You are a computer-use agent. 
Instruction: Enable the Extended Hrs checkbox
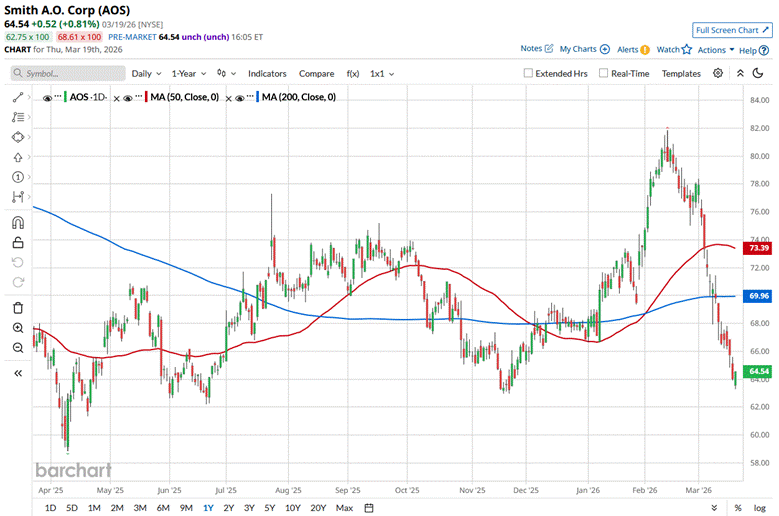tap(528, 73)
